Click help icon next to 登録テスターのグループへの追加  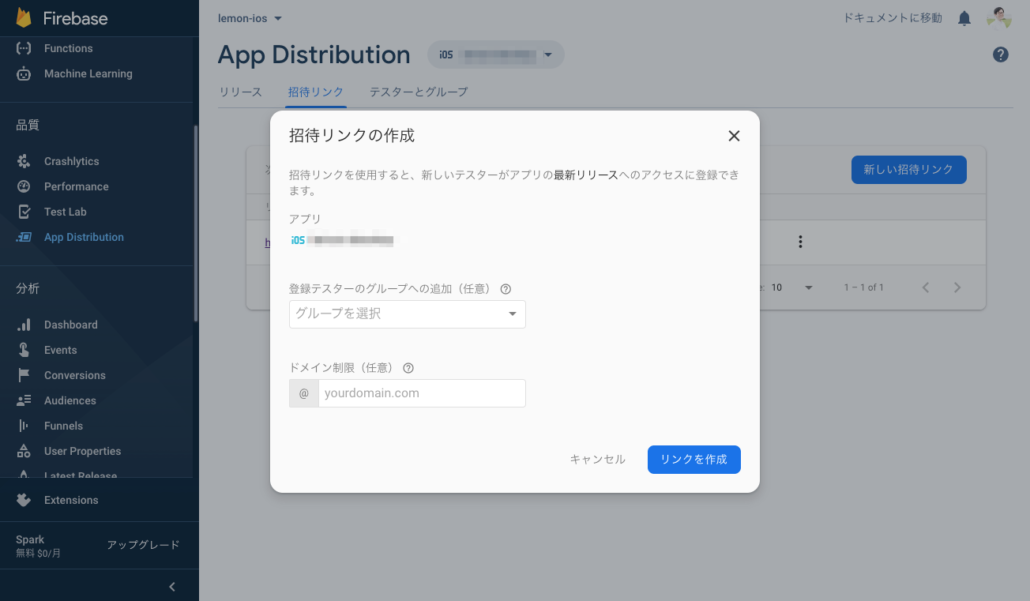(505, 289)
